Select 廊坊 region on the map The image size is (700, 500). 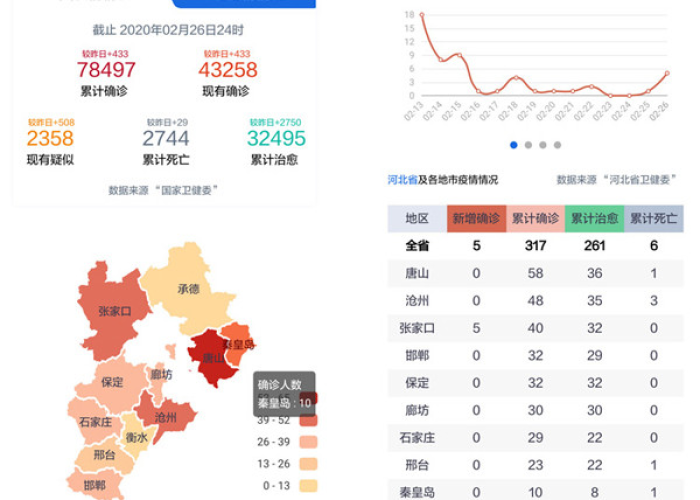tap(161, 374)
